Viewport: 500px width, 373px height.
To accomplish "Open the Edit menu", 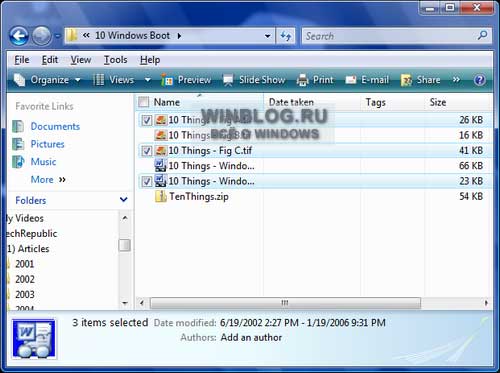I will pyautogui.click(x=50, y=60).
